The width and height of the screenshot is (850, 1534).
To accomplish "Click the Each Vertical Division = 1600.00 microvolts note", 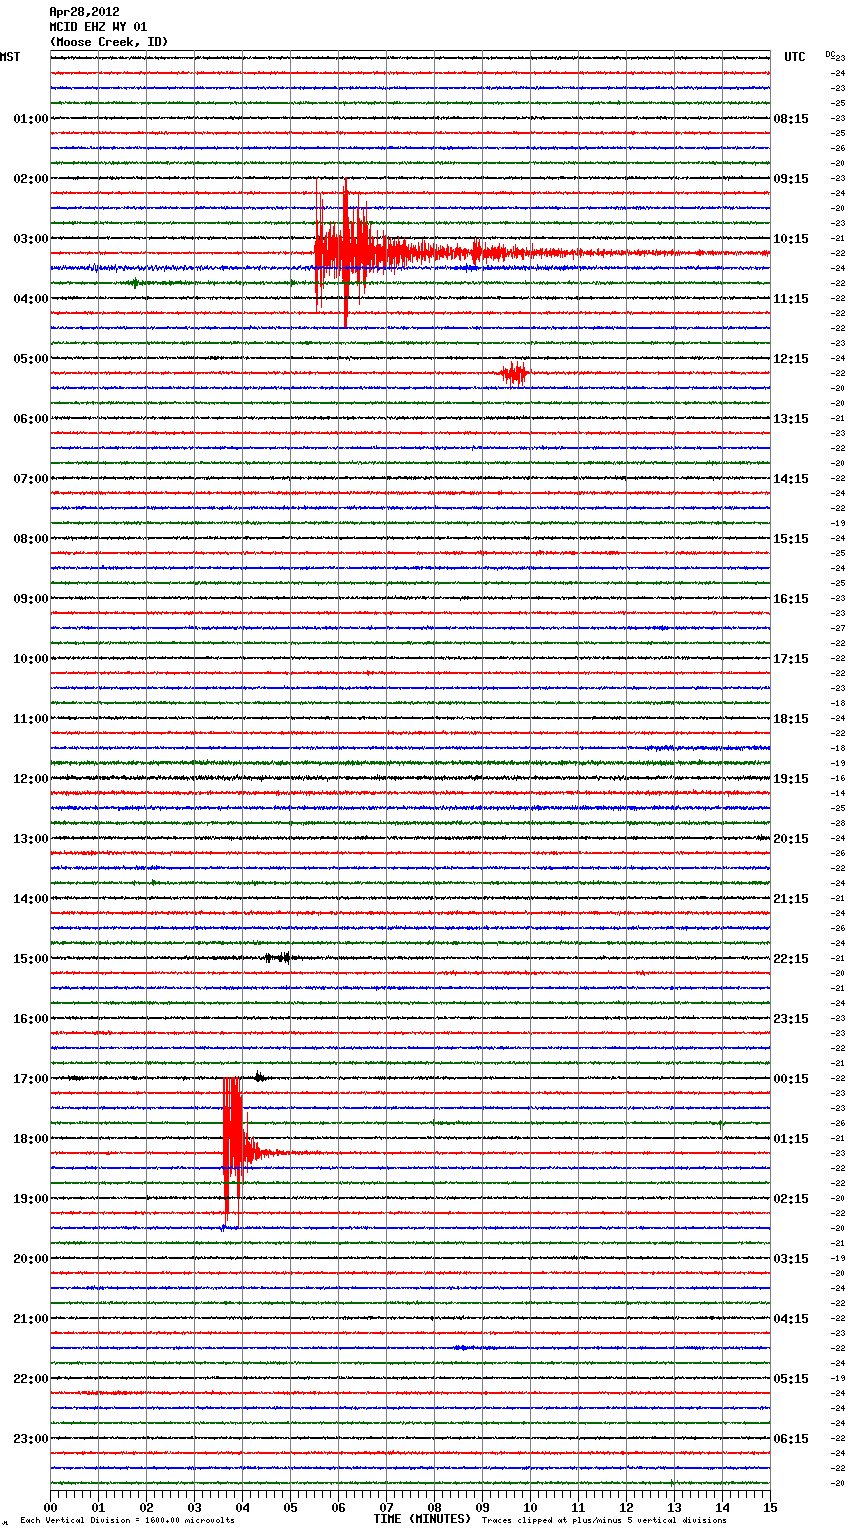I will [x=127, y=1520].
